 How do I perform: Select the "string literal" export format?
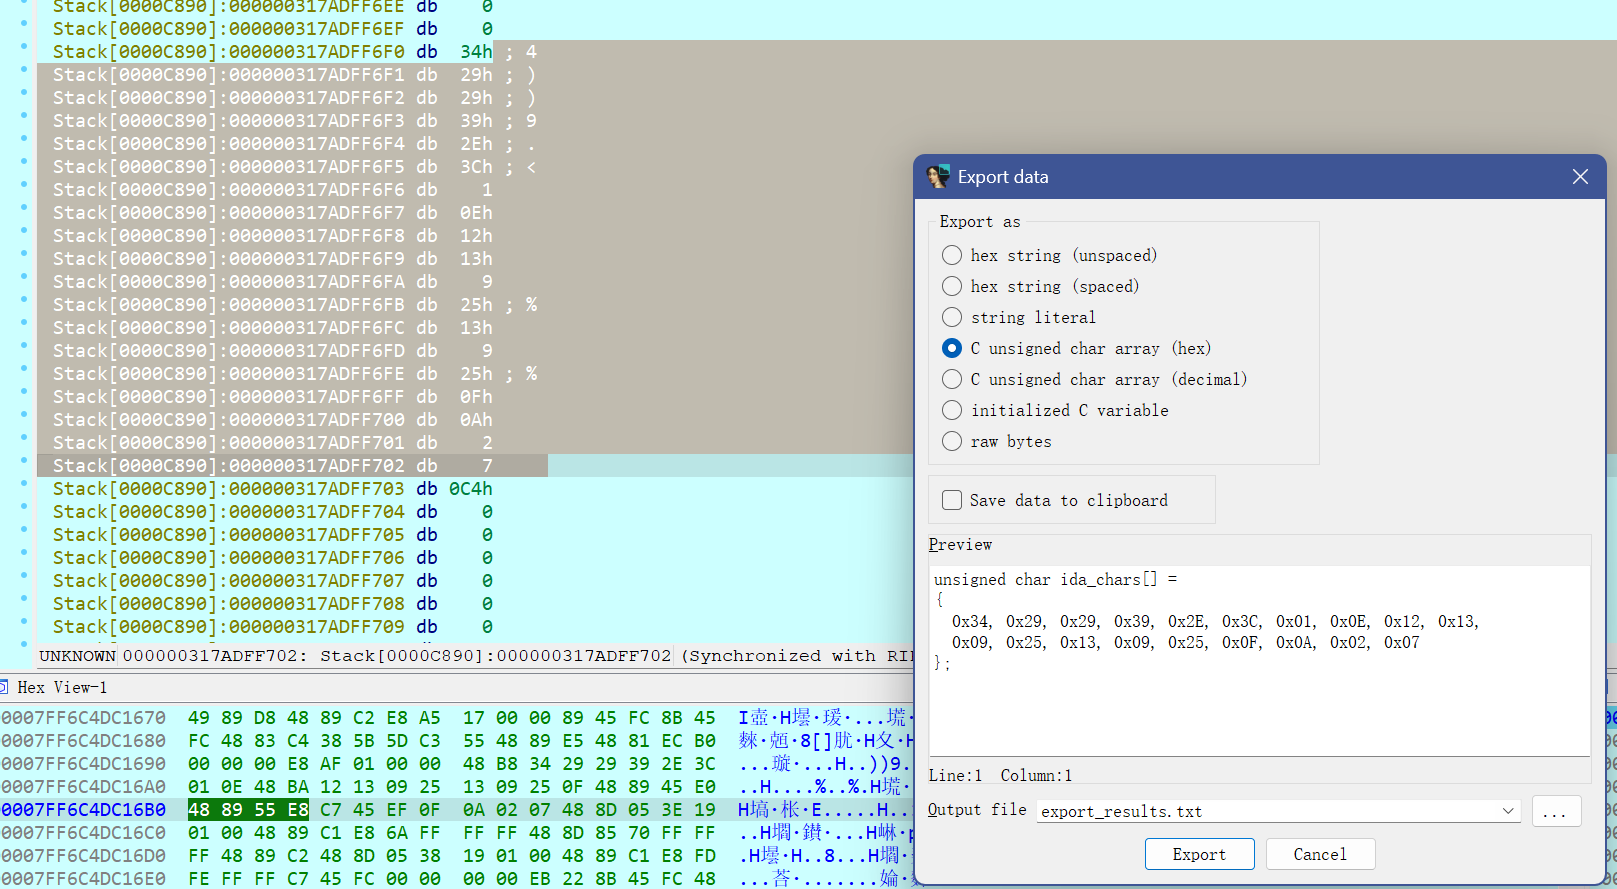pyautogui.click(x=952, y=317)
